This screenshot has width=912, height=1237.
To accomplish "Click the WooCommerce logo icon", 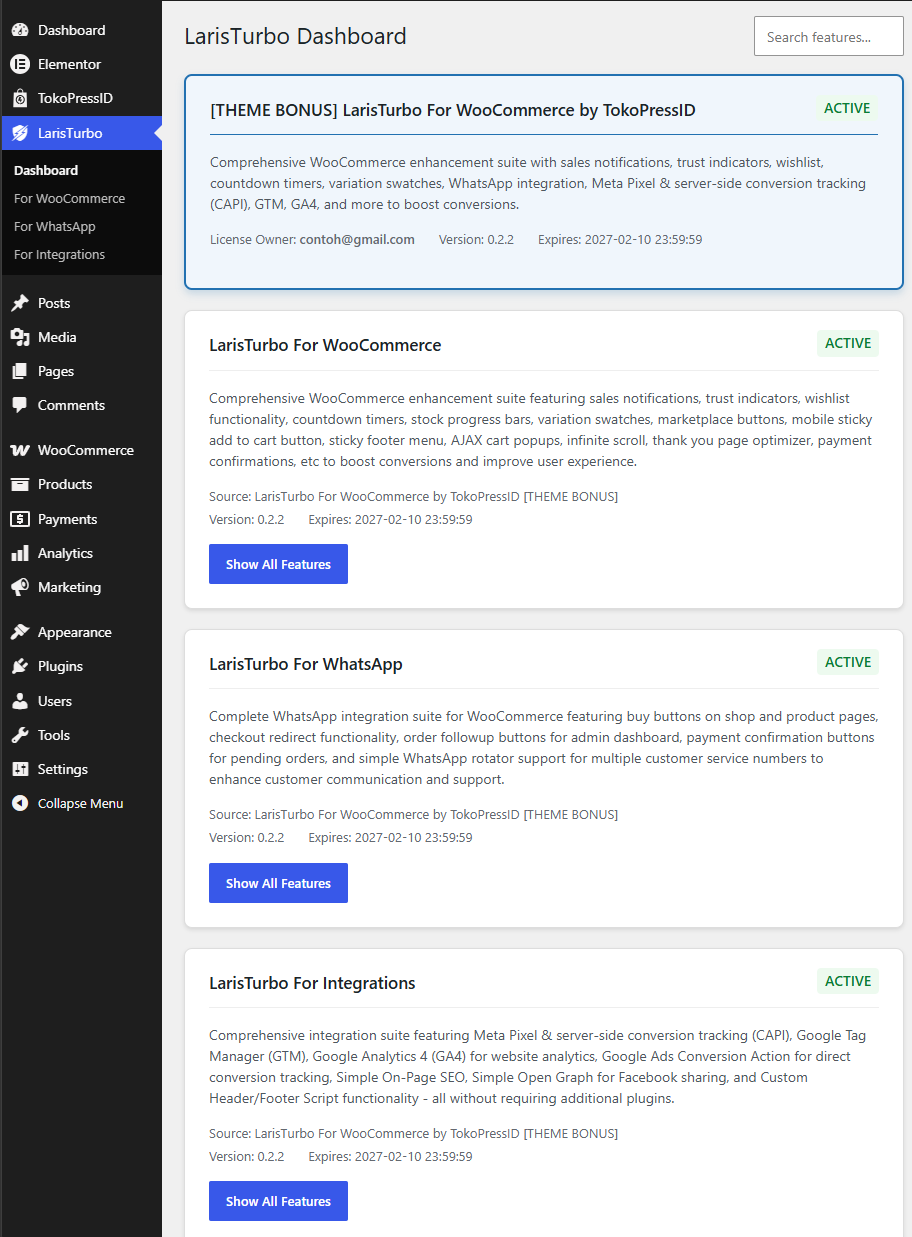I will click(20, 450).
